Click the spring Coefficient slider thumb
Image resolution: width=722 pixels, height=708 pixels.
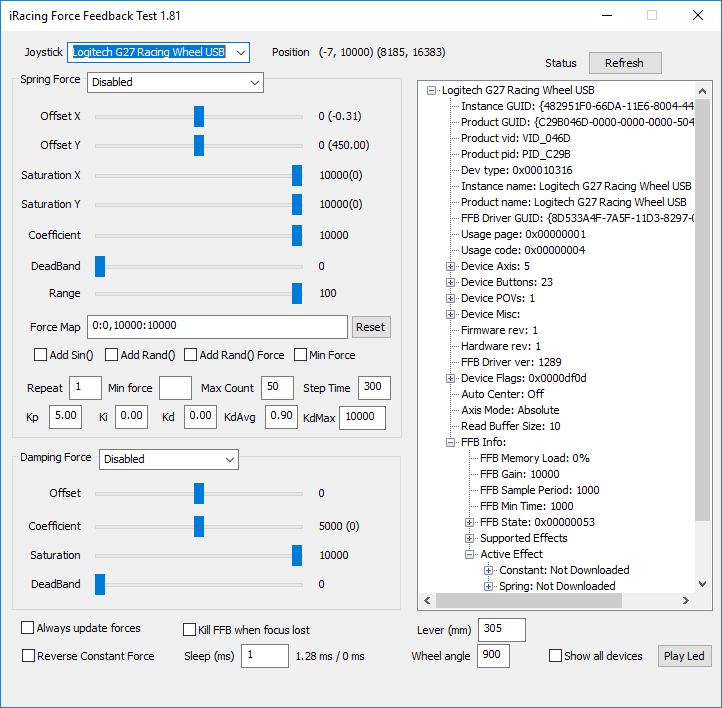pos(297,235)
